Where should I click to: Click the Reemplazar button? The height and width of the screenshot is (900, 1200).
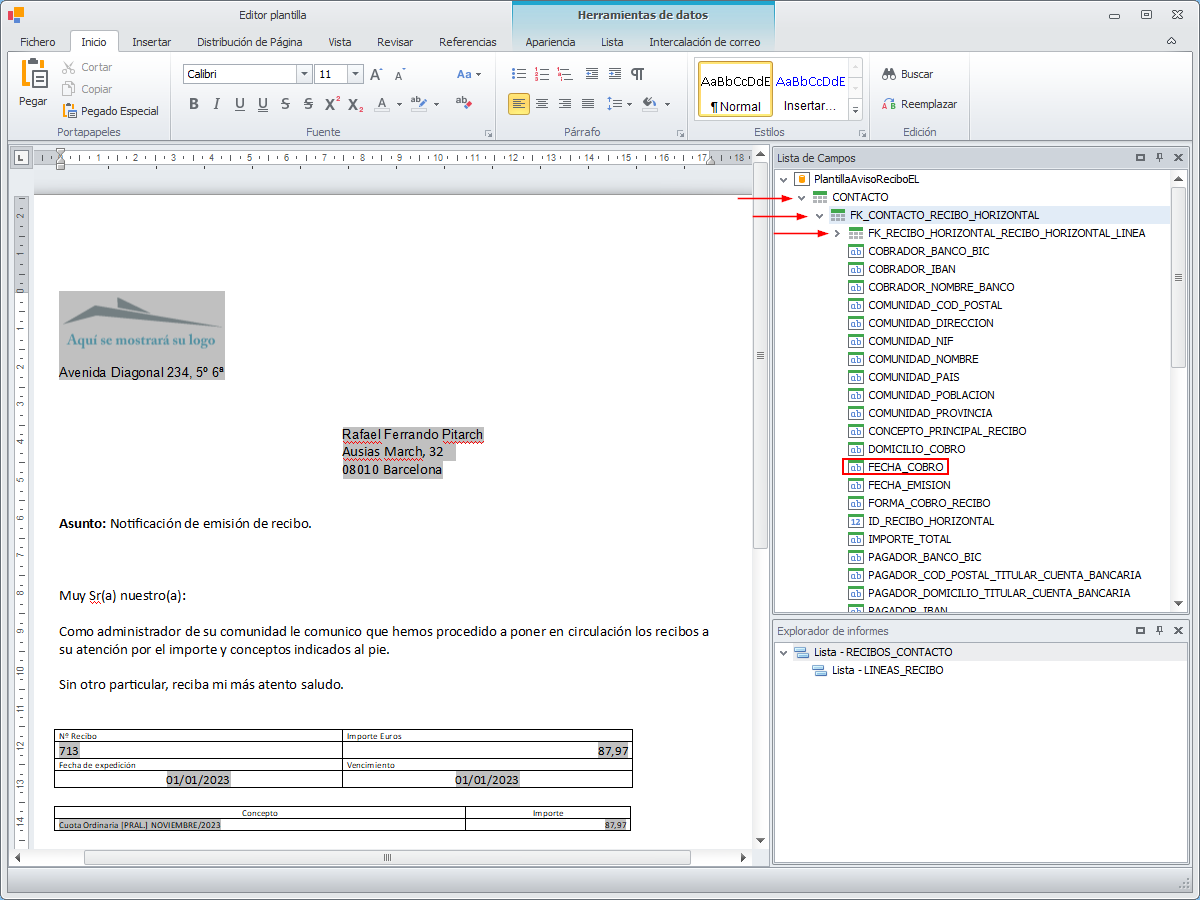919,104
